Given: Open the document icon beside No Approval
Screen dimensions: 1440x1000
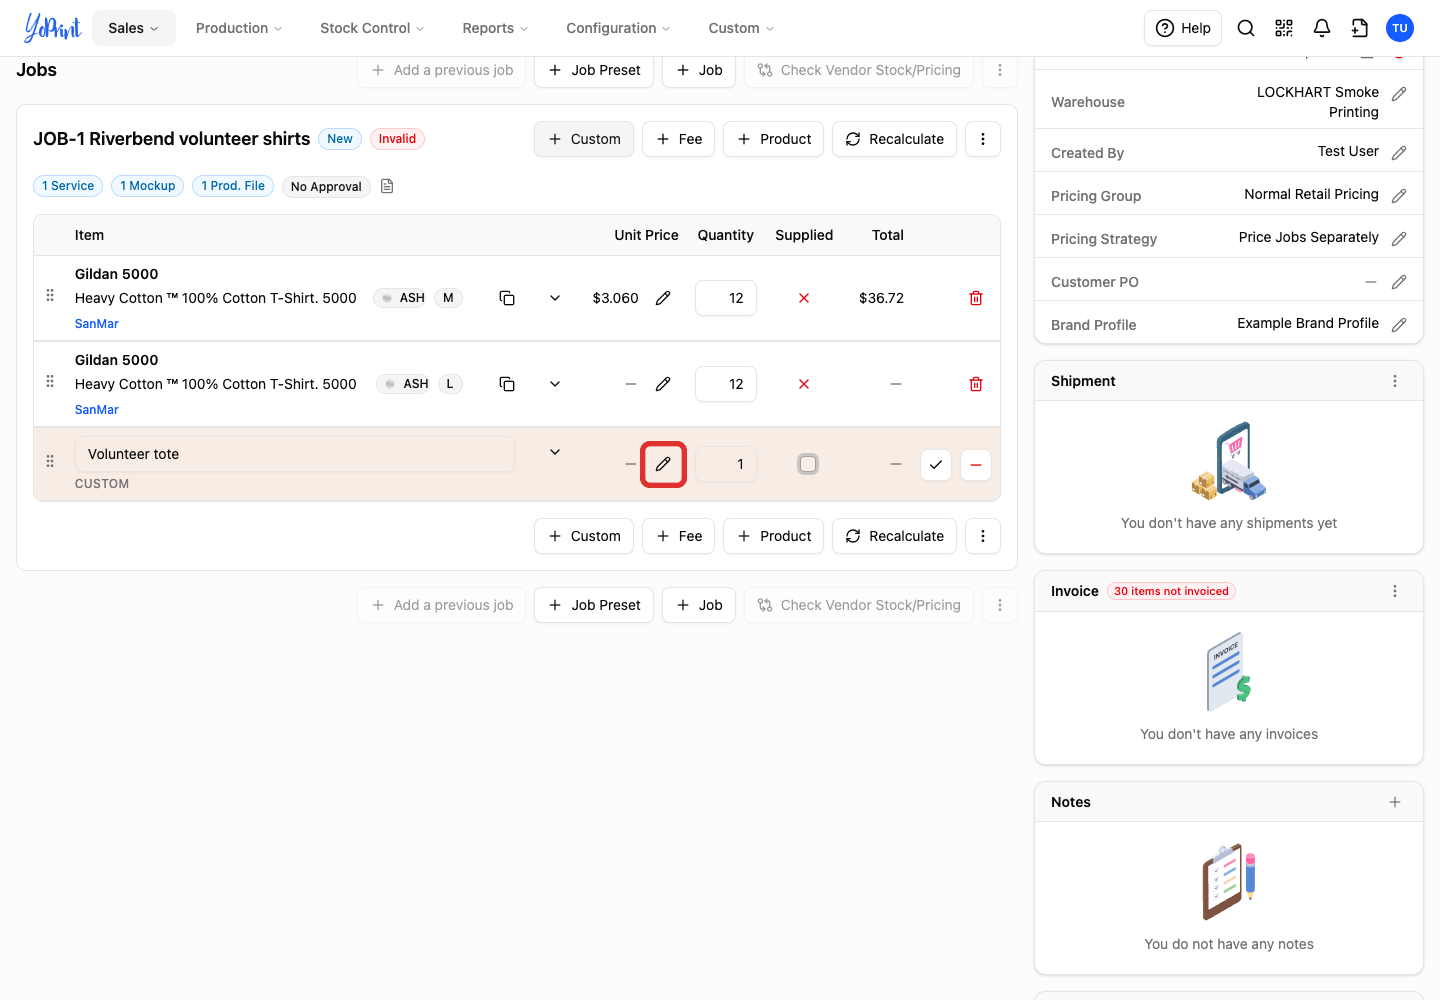Looking at the screenshot, I should click(x=387, y=186).
